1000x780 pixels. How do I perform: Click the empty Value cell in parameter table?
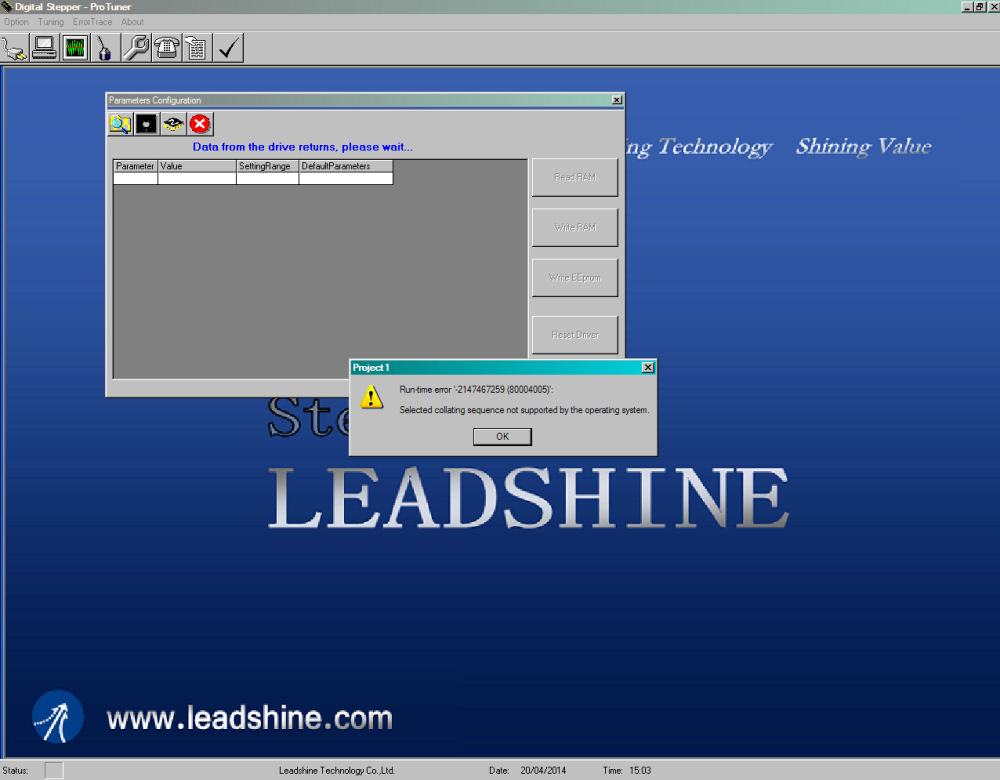pyautogui.click(x=197, y=179)
